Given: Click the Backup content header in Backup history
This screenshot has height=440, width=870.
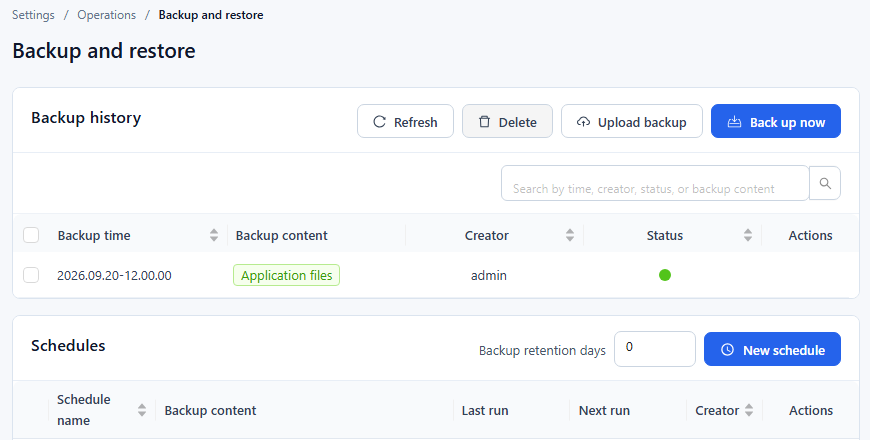Looking at the screenshot, I should pos(281,235).
